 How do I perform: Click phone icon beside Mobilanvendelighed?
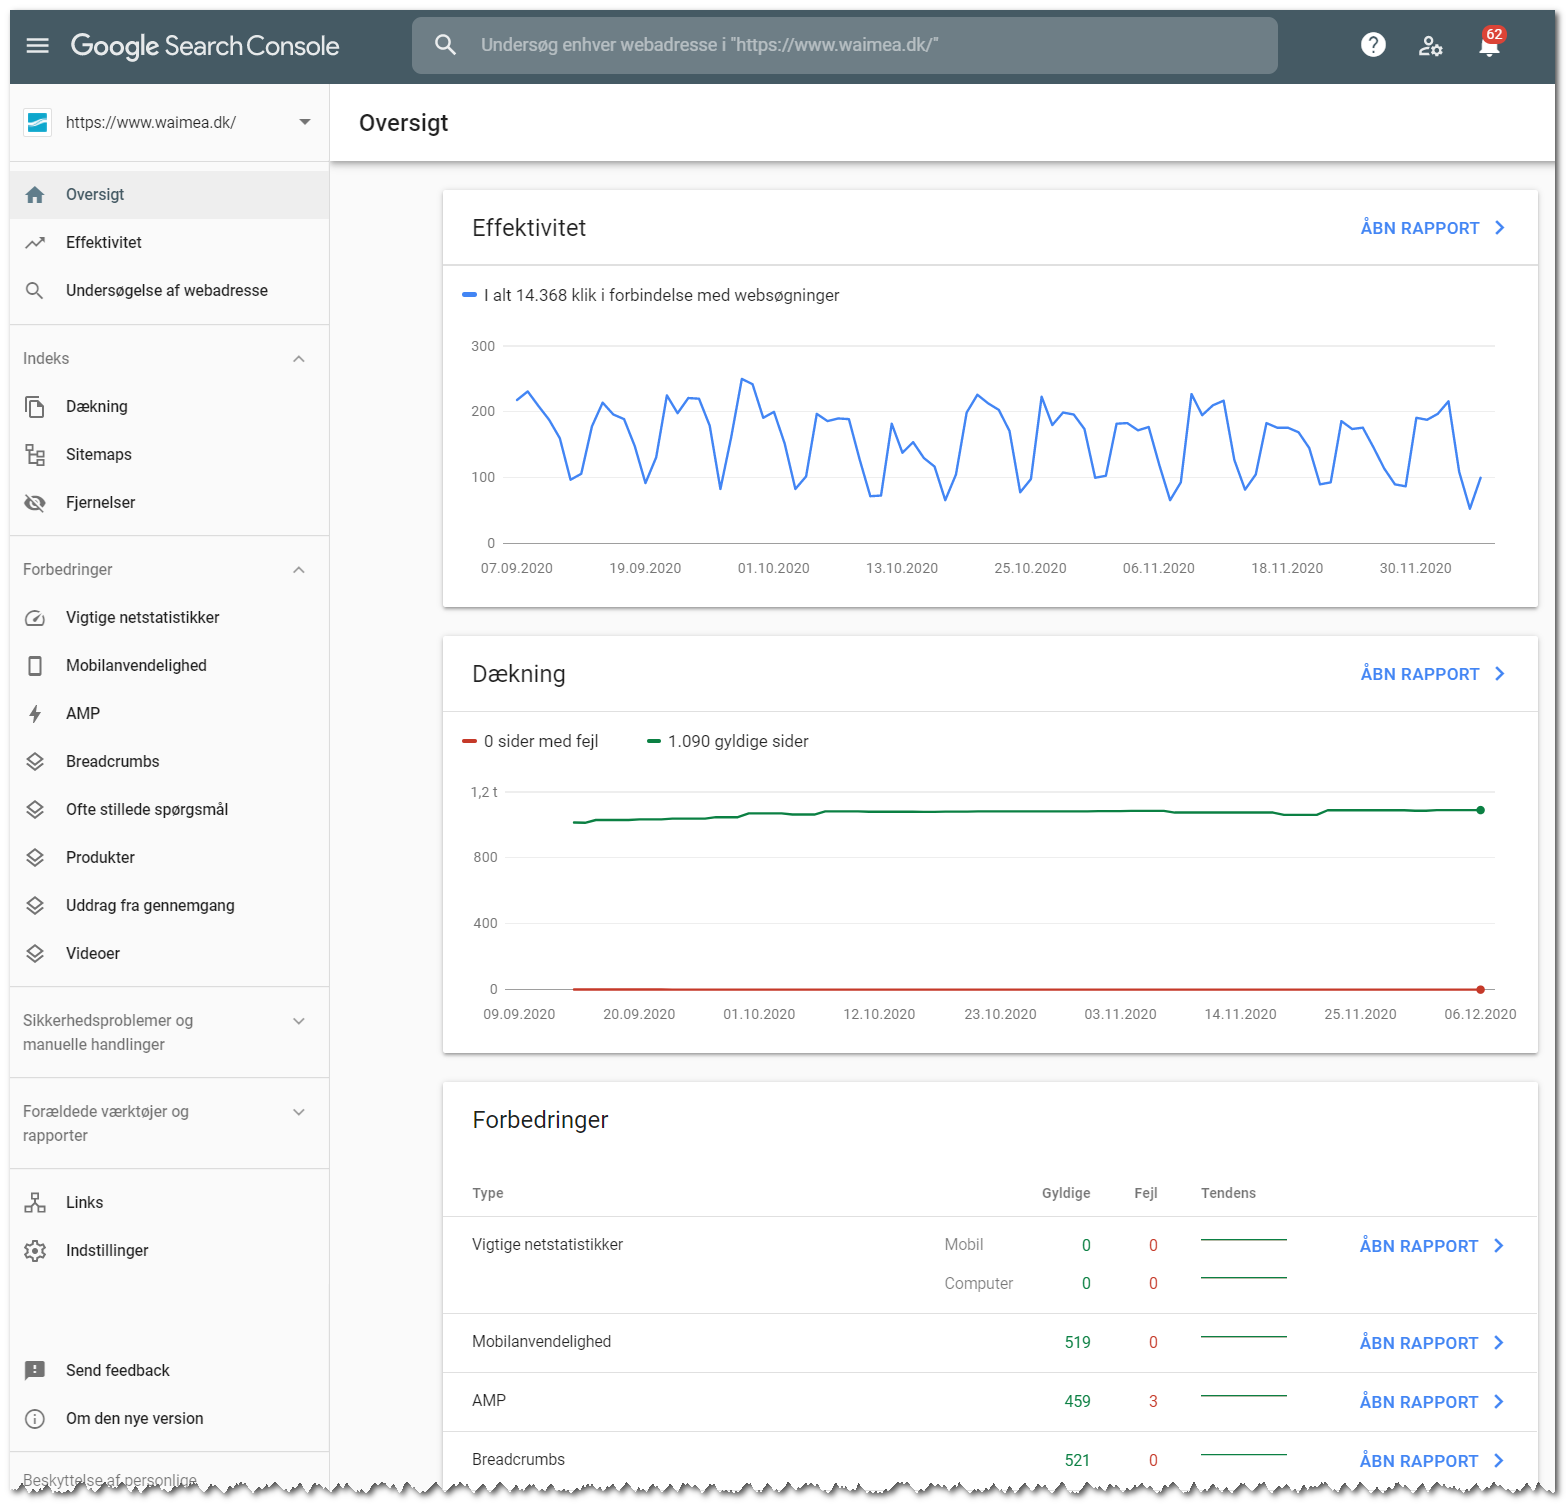click(35, 666)
